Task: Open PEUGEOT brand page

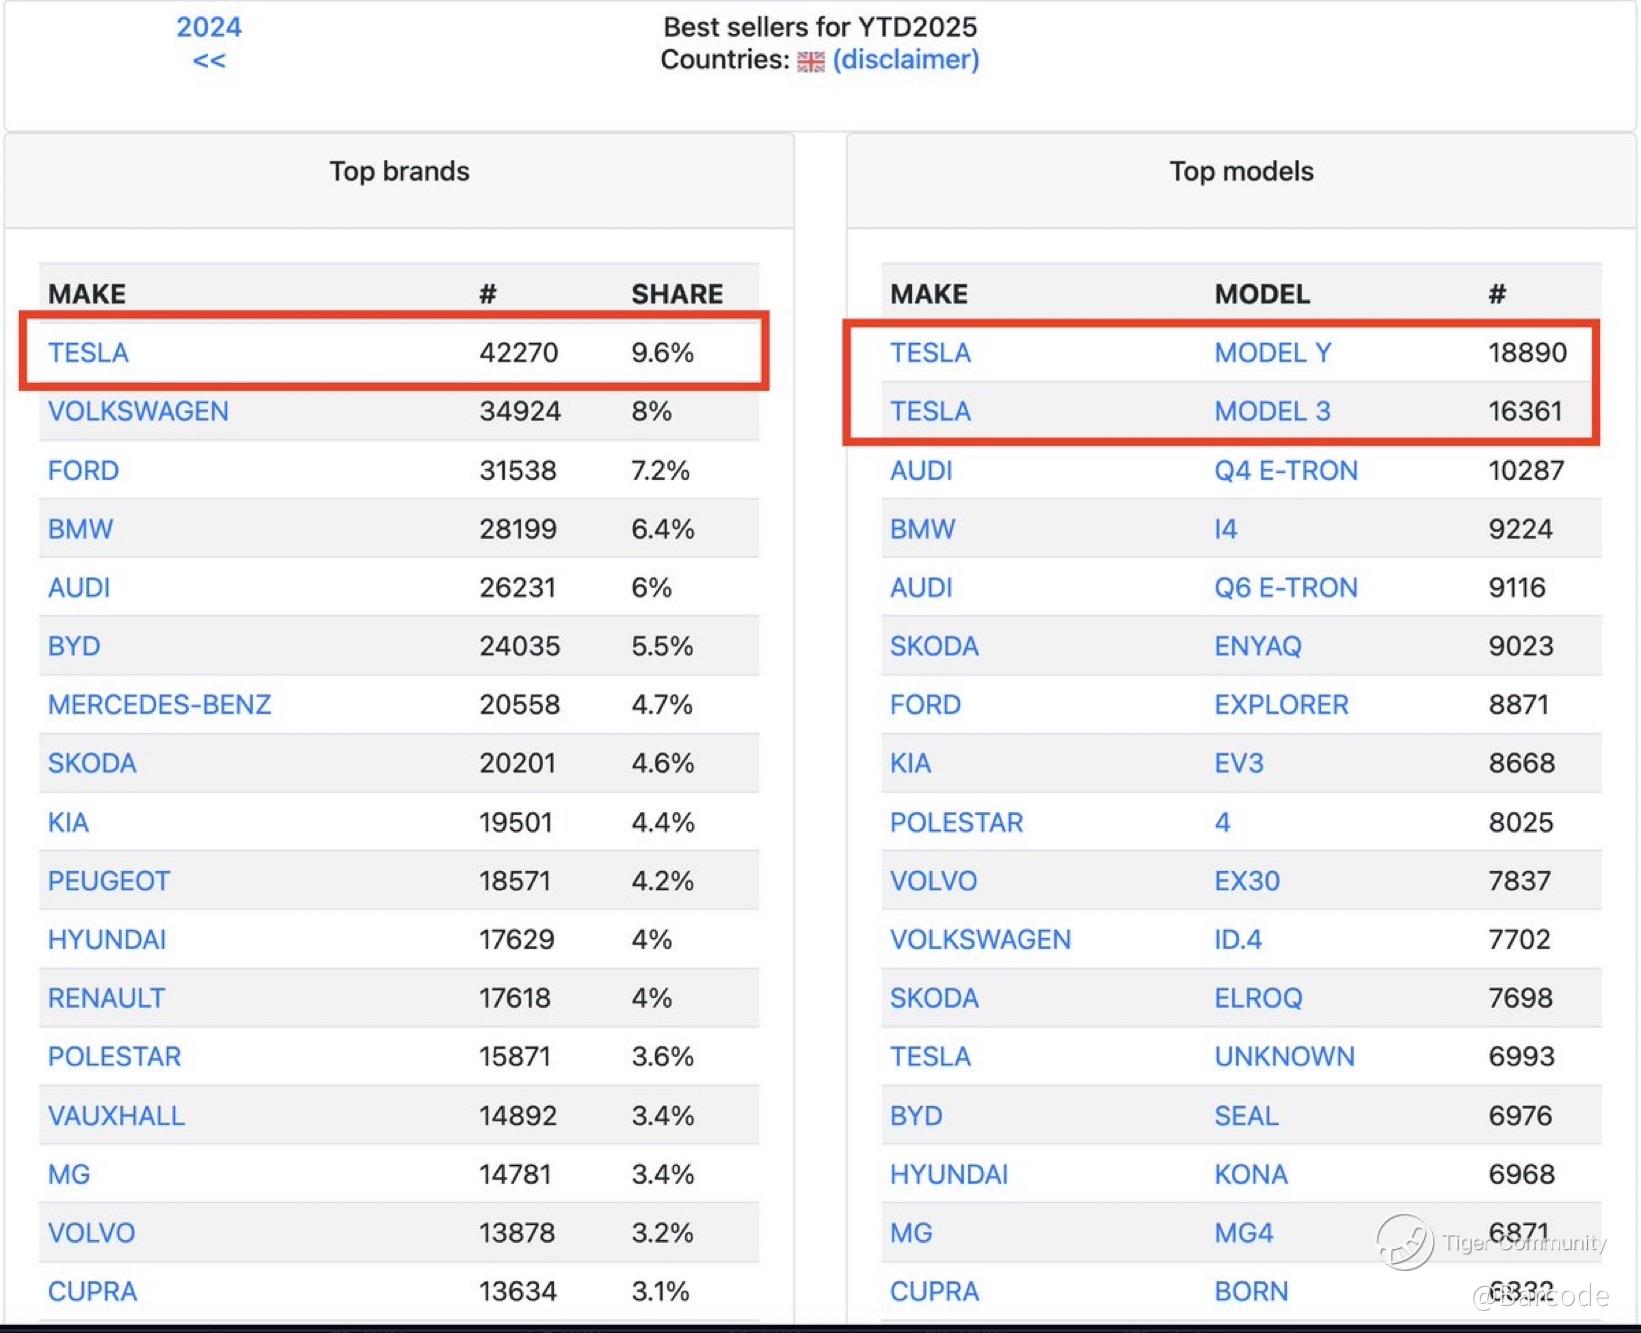Action: coord(109,881)
